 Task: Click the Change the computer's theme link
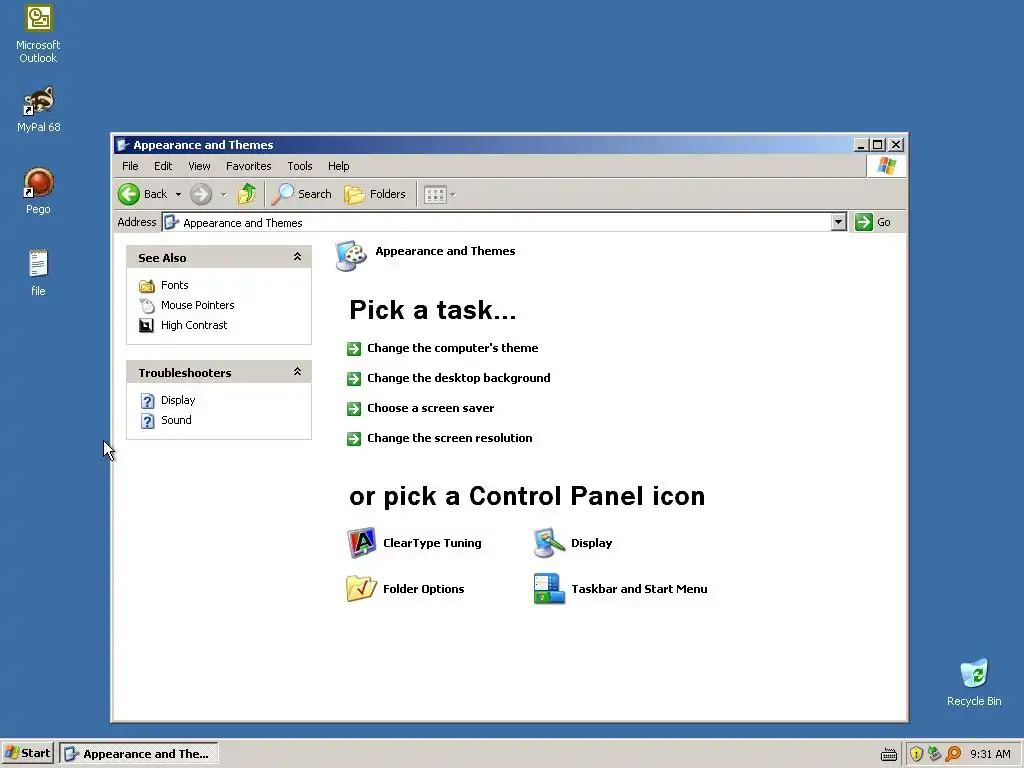click(x=453, y=348)
